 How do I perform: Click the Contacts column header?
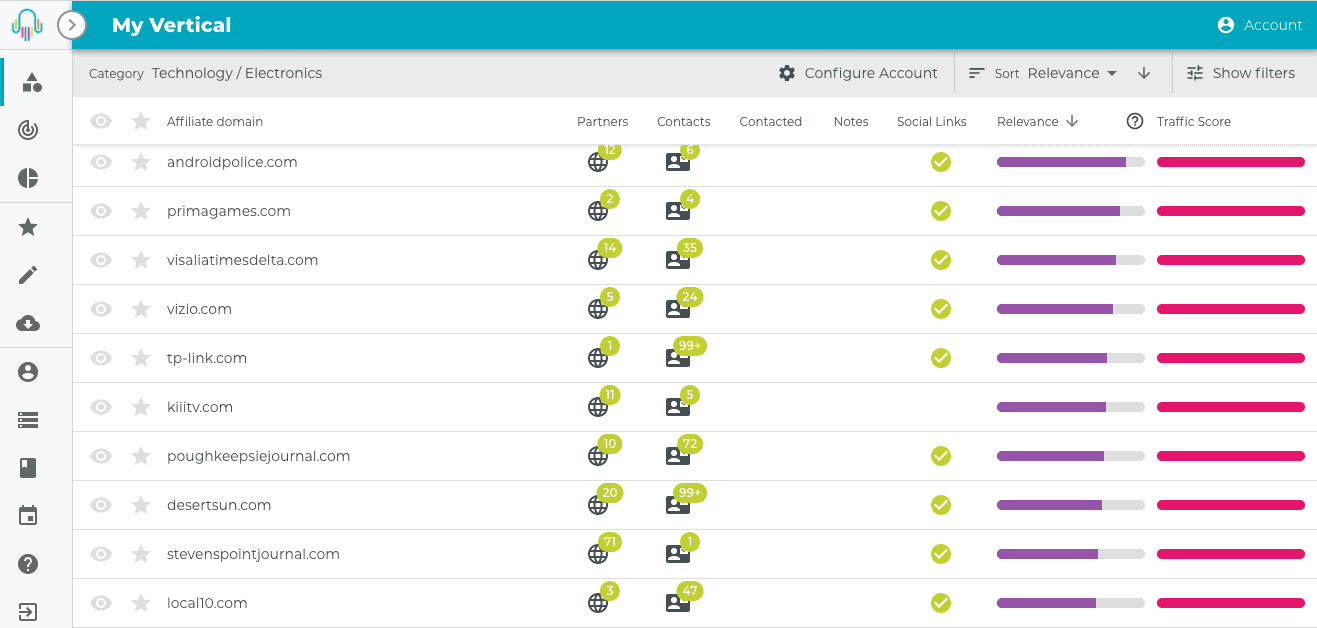(x=684, y=121)
